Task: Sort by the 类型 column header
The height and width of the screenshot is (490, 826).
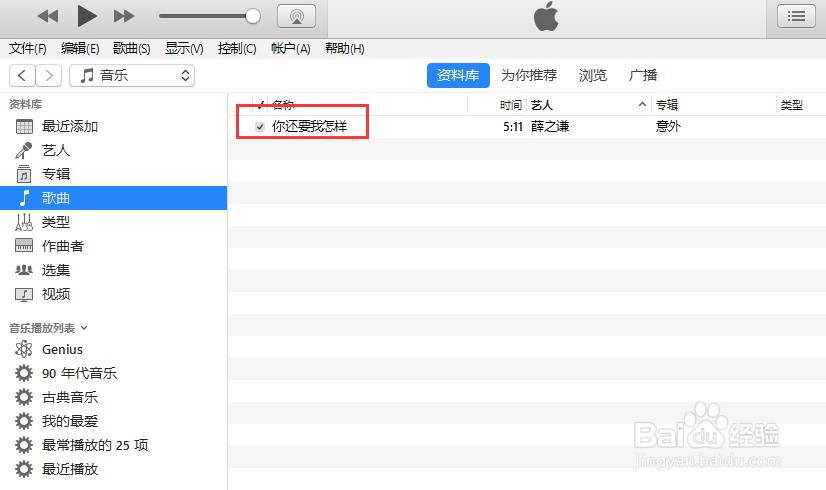Action: click(x=791, y=105)
